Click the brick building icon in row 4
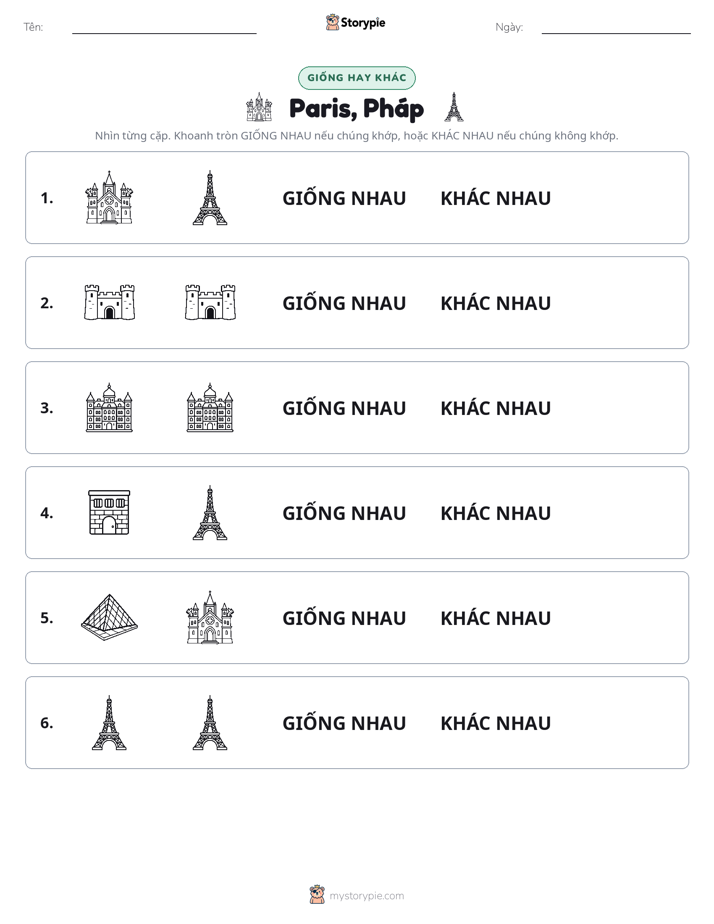 click(109, 512)
